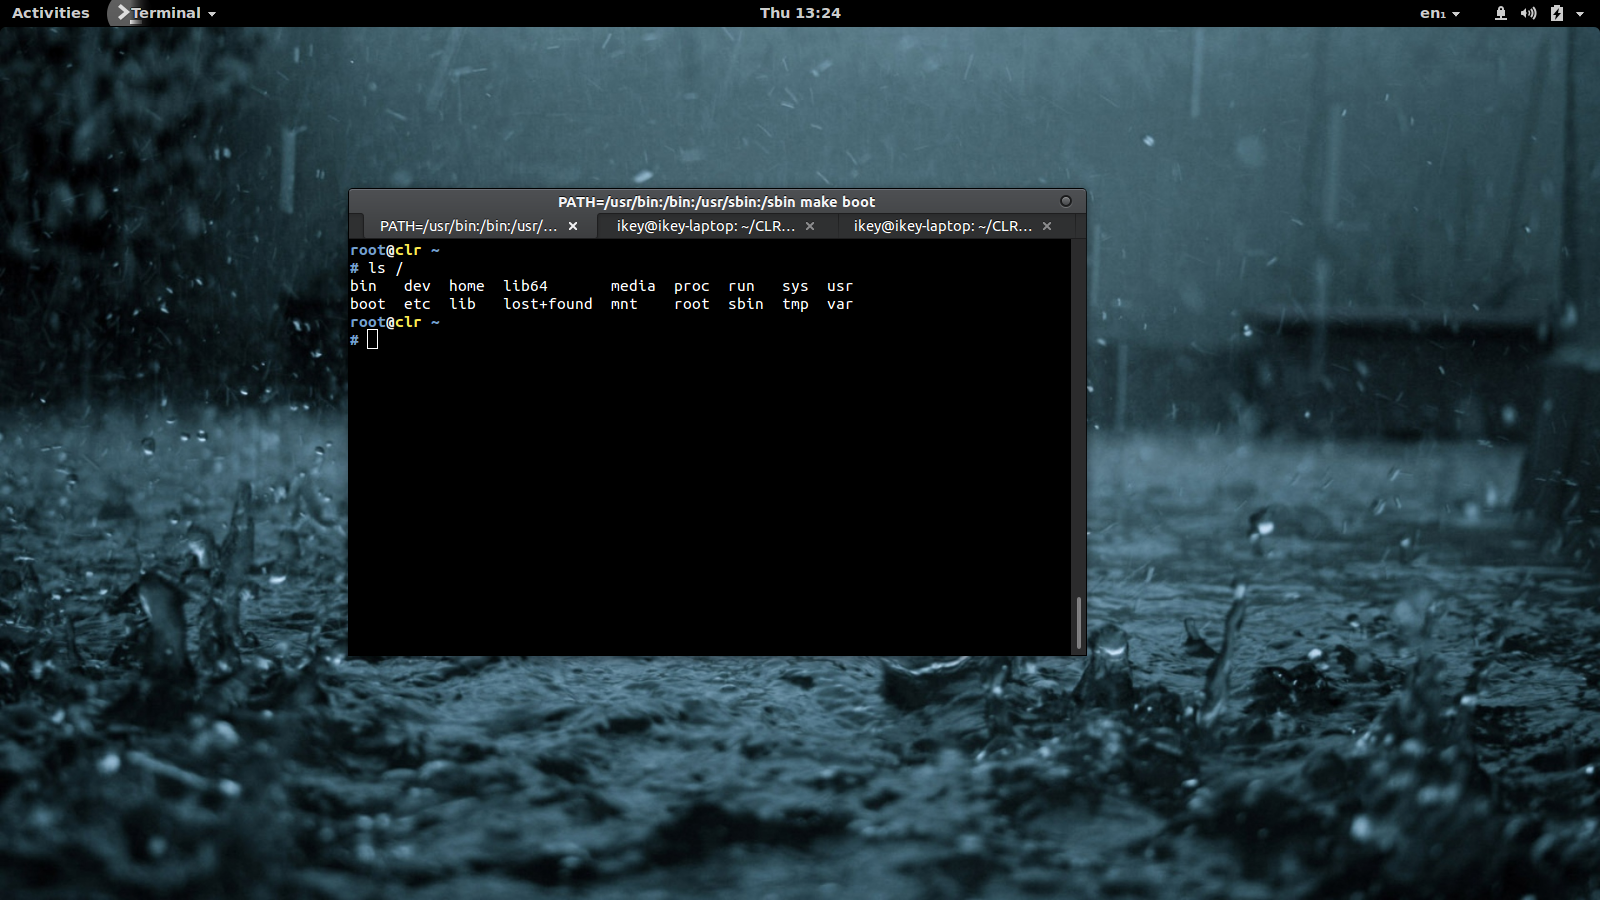The height and width of the screenshot is (900, 1600).
Task: Click the 'proc' directory name
Action: point(691,286)
